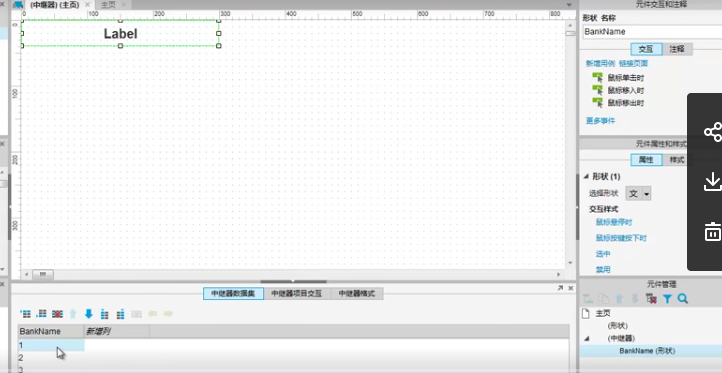Image resolution: width=722 pixels, height=373 pixels.
Task: Click the shape name field containing BankName
Action: 652,32
